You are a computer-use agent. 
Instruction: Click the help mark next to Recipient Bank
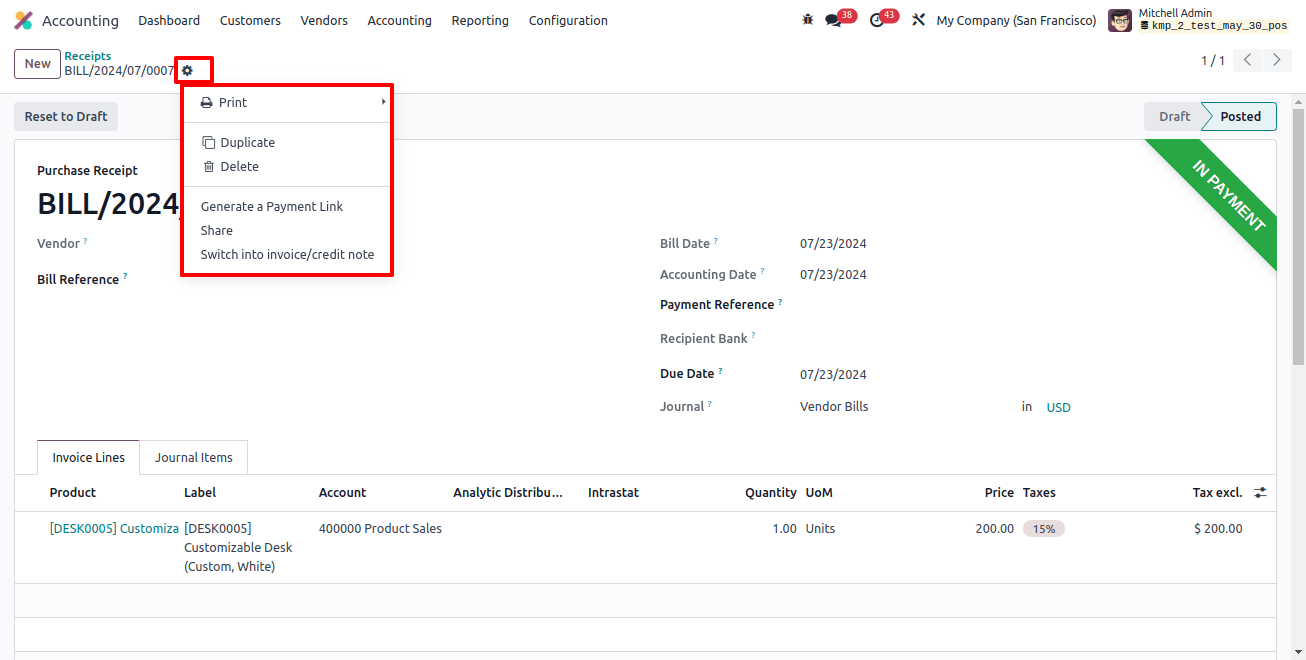[753, 336]
